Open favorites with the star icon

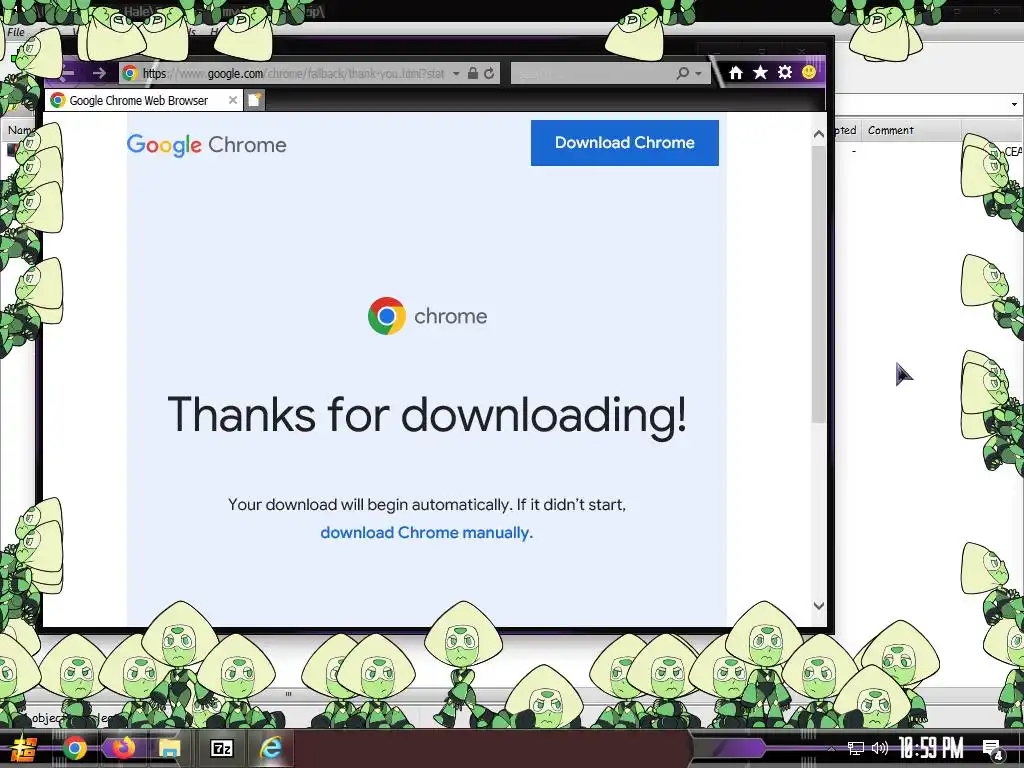point(760,72)
